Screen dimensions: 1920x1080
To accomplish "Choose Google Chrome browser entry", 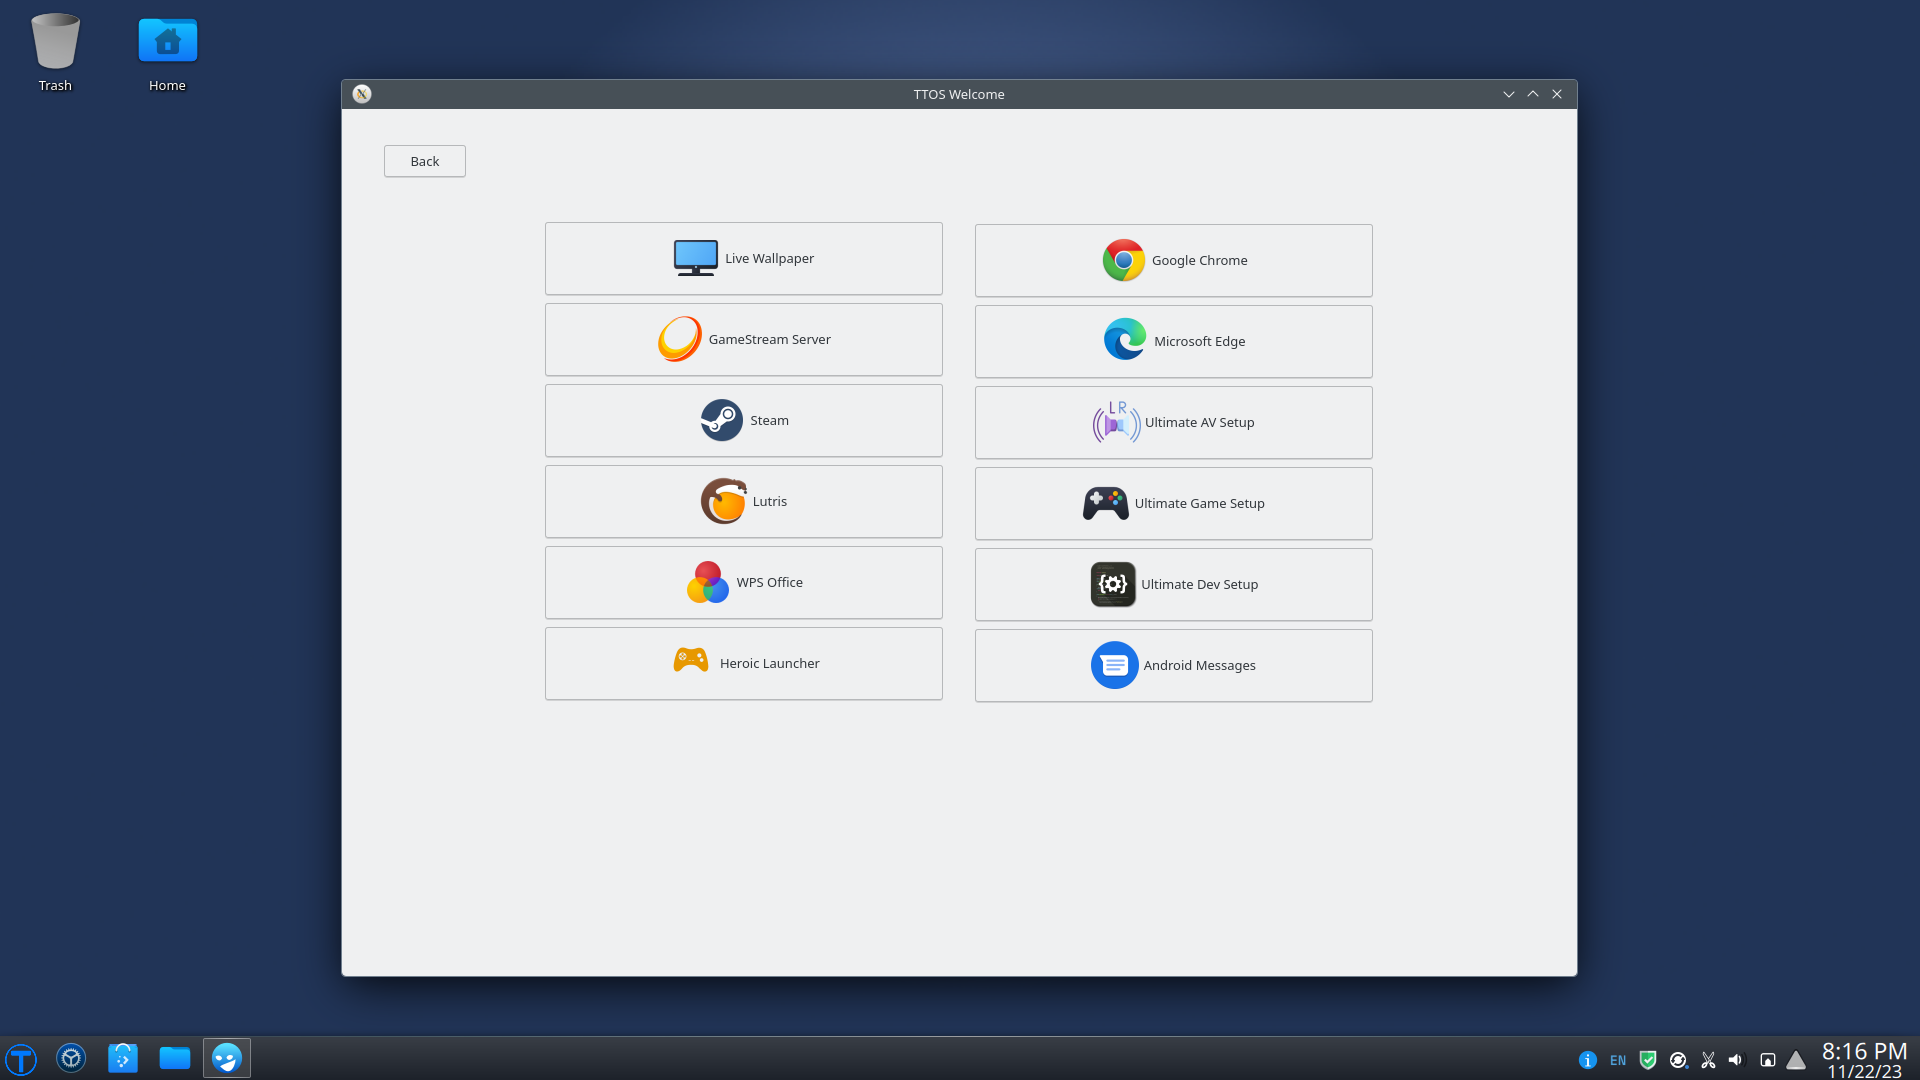I will [x=1173, y=260].
